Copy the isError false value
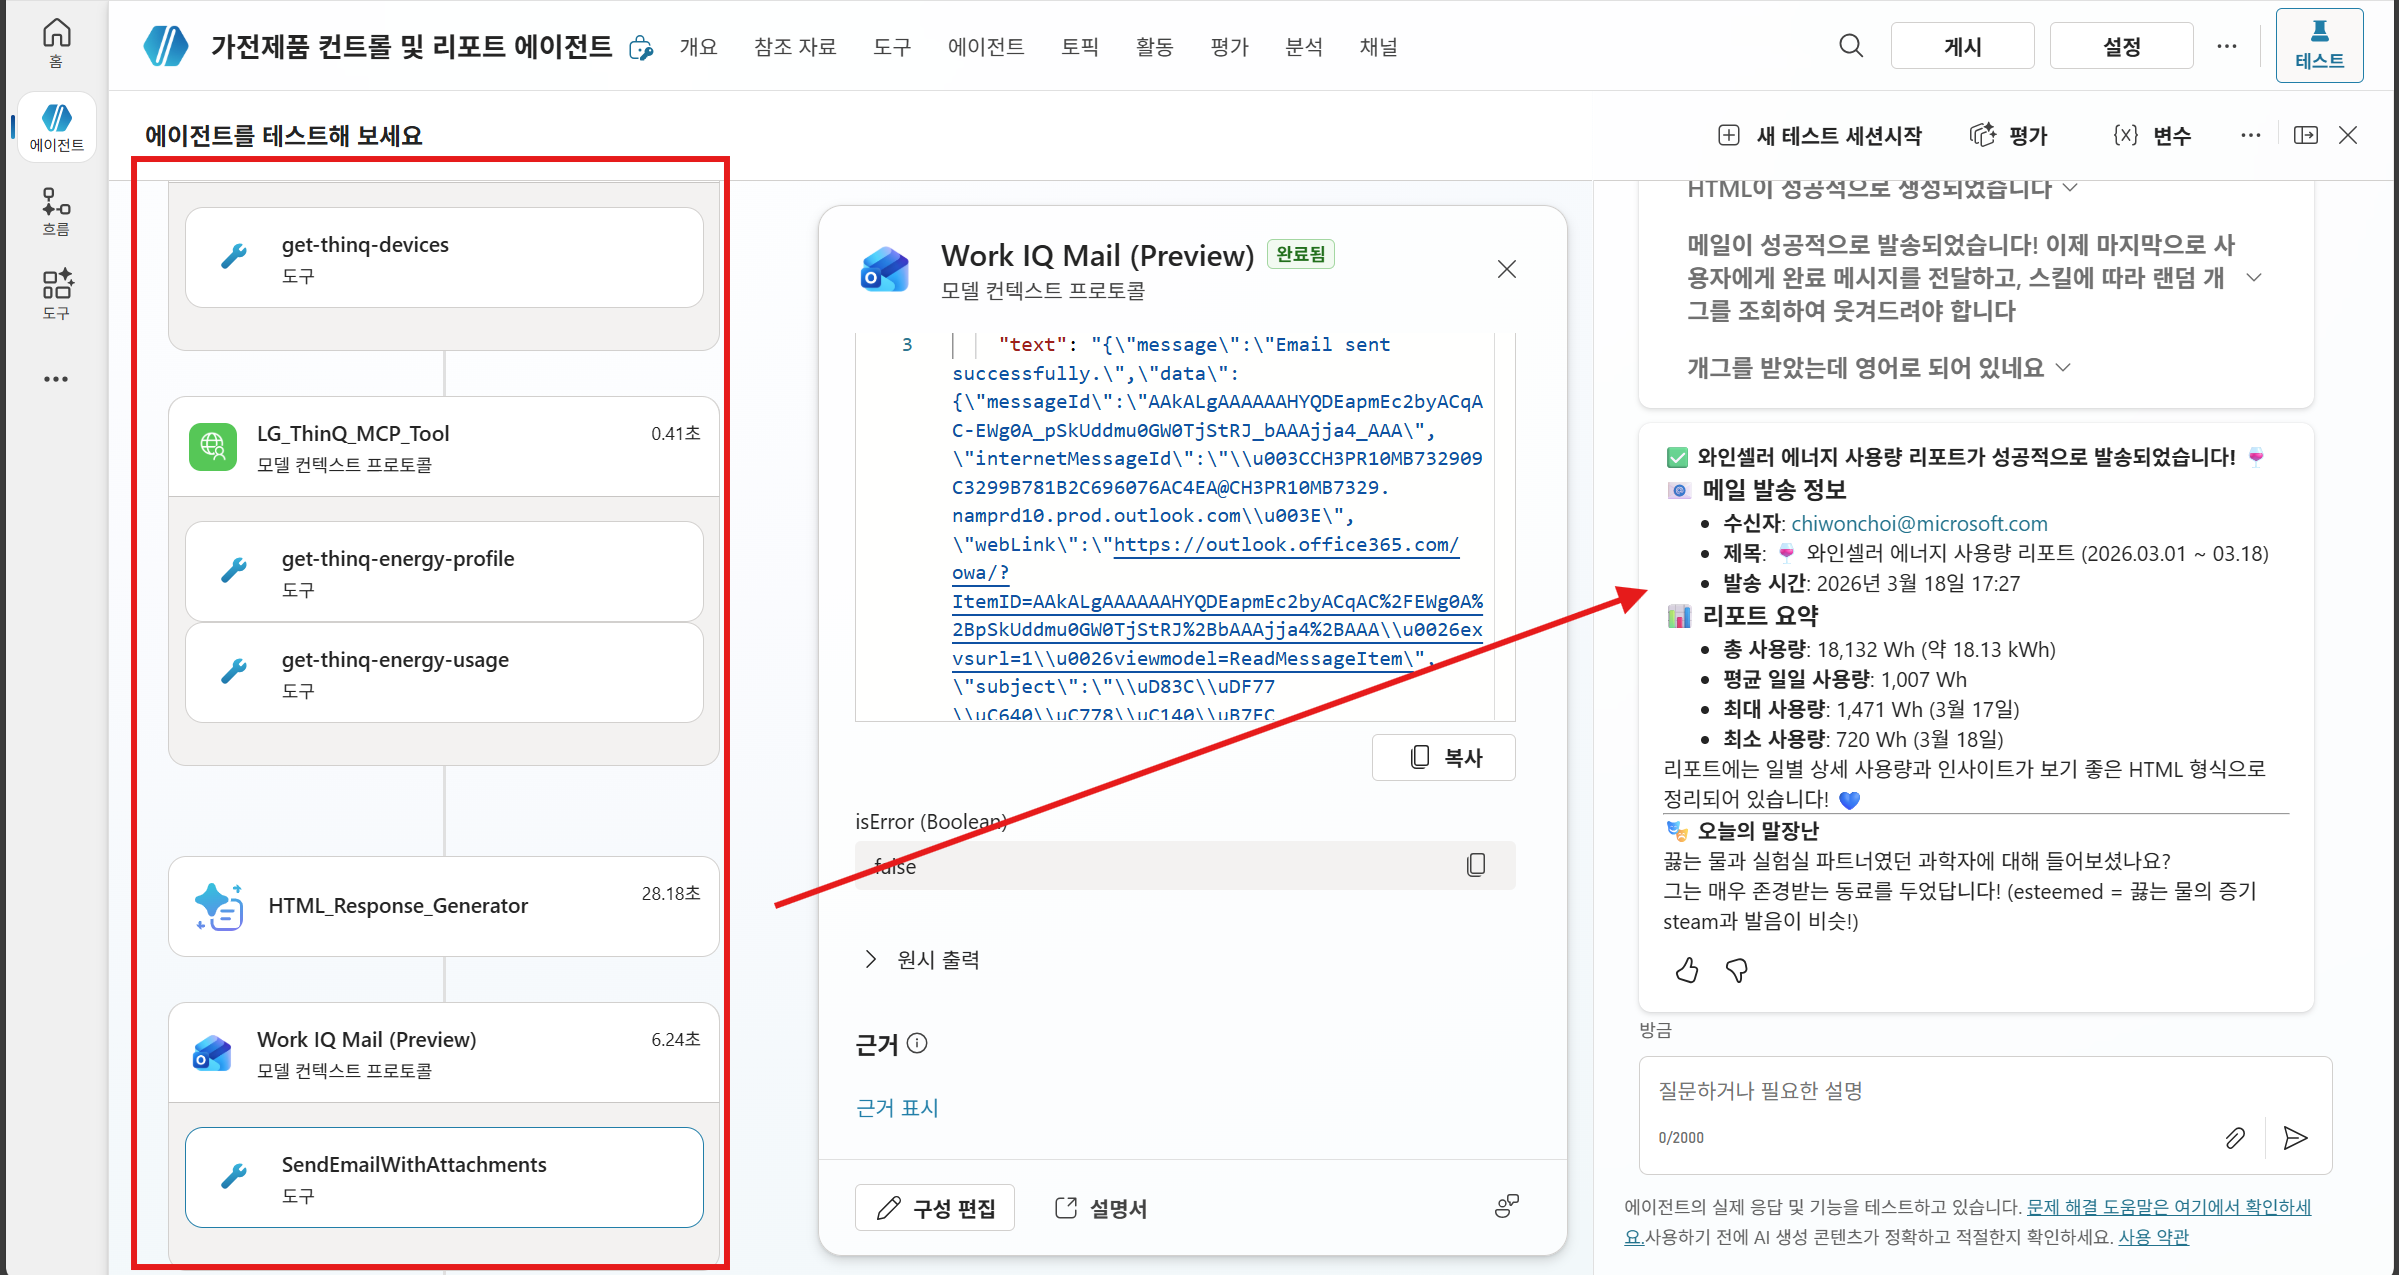 [x=1476, y=865]
